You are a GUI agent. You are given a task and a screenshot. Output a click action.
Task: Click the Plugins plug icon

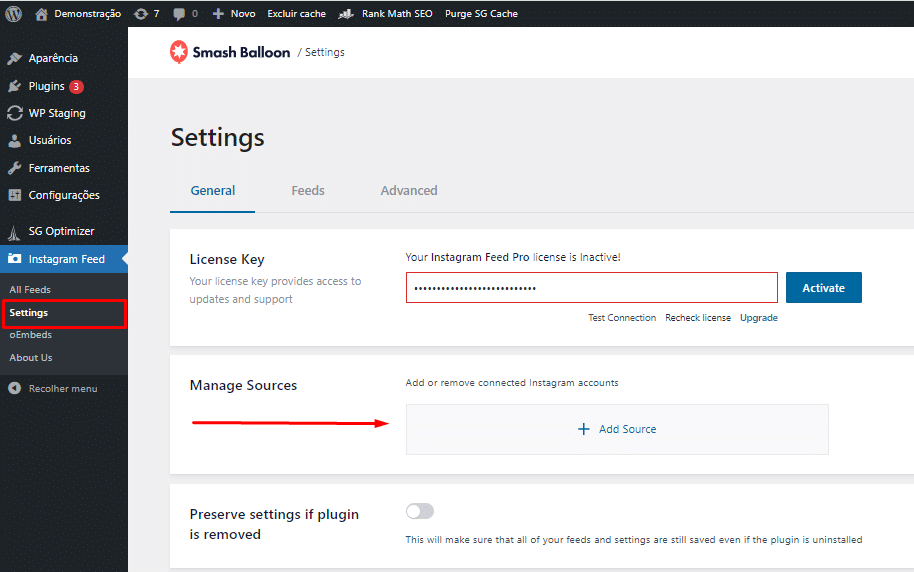click(15, 86)
